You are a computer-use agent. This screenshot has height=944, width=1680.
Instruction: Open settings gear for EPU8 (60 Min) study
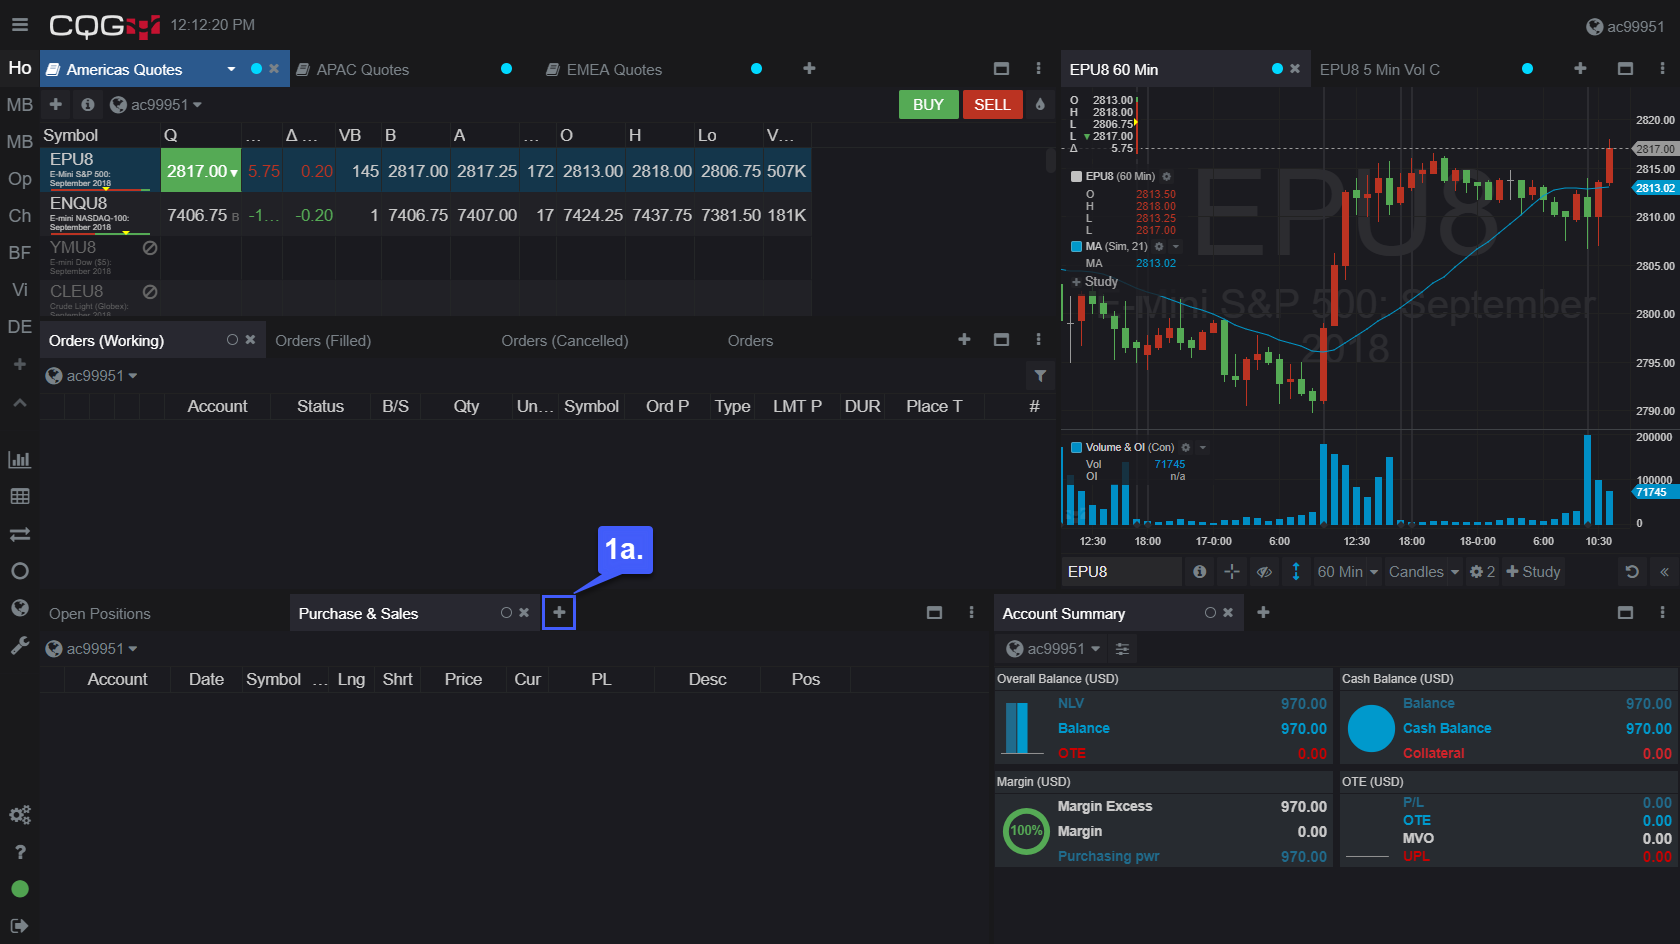(x=1166, y=176)
